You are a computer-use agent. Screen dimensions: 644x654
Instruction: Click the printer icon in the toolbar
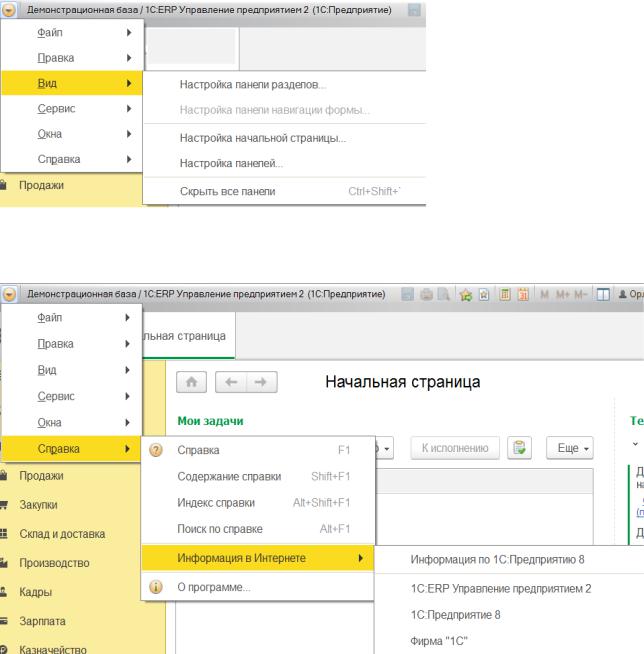coord(426,294)
